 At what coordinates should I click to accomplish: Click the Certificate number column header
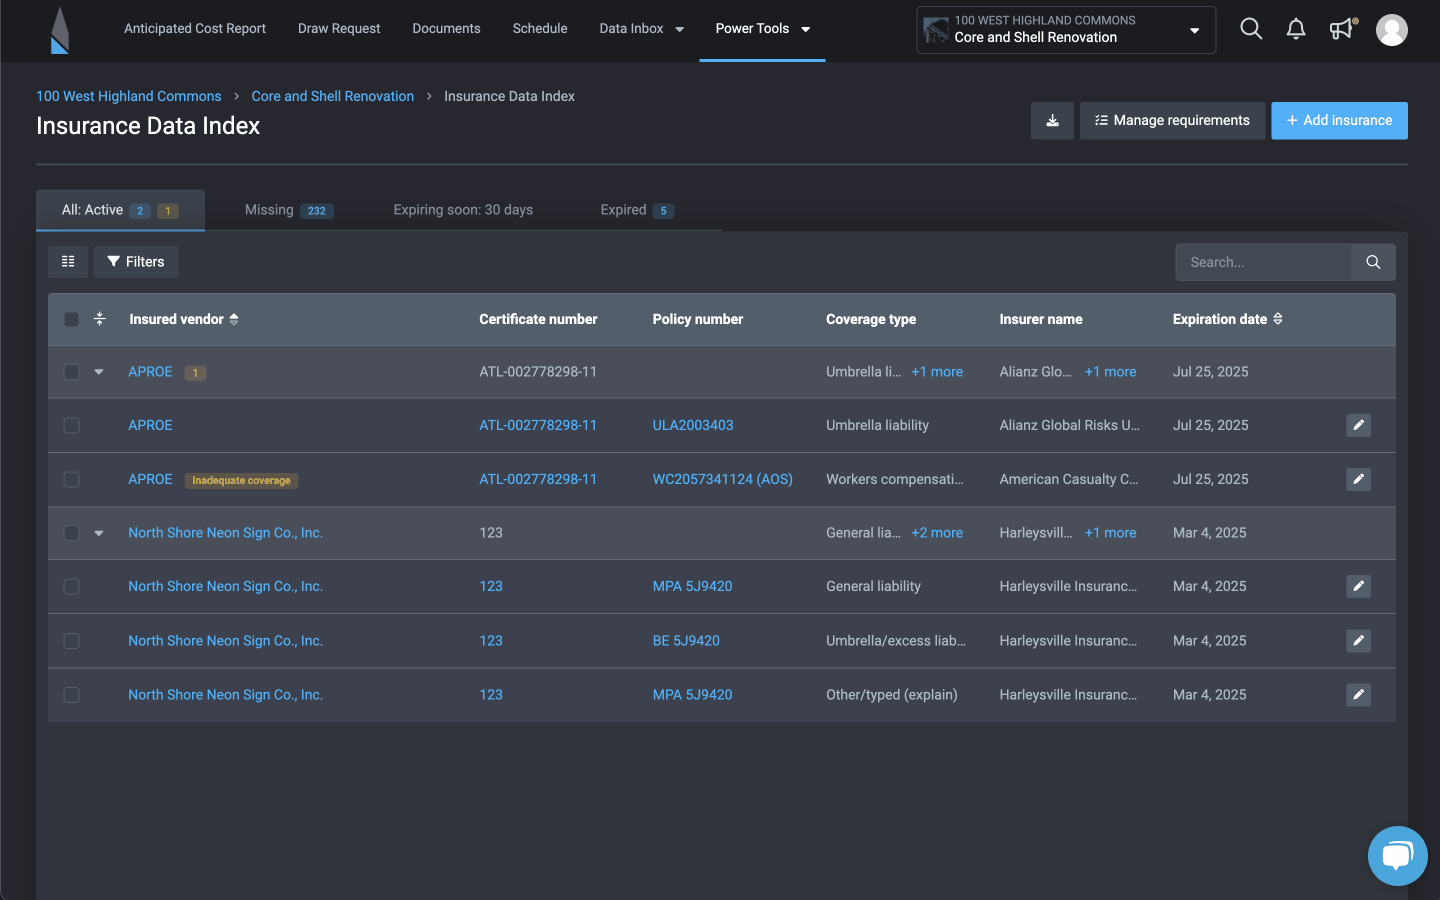538,319
